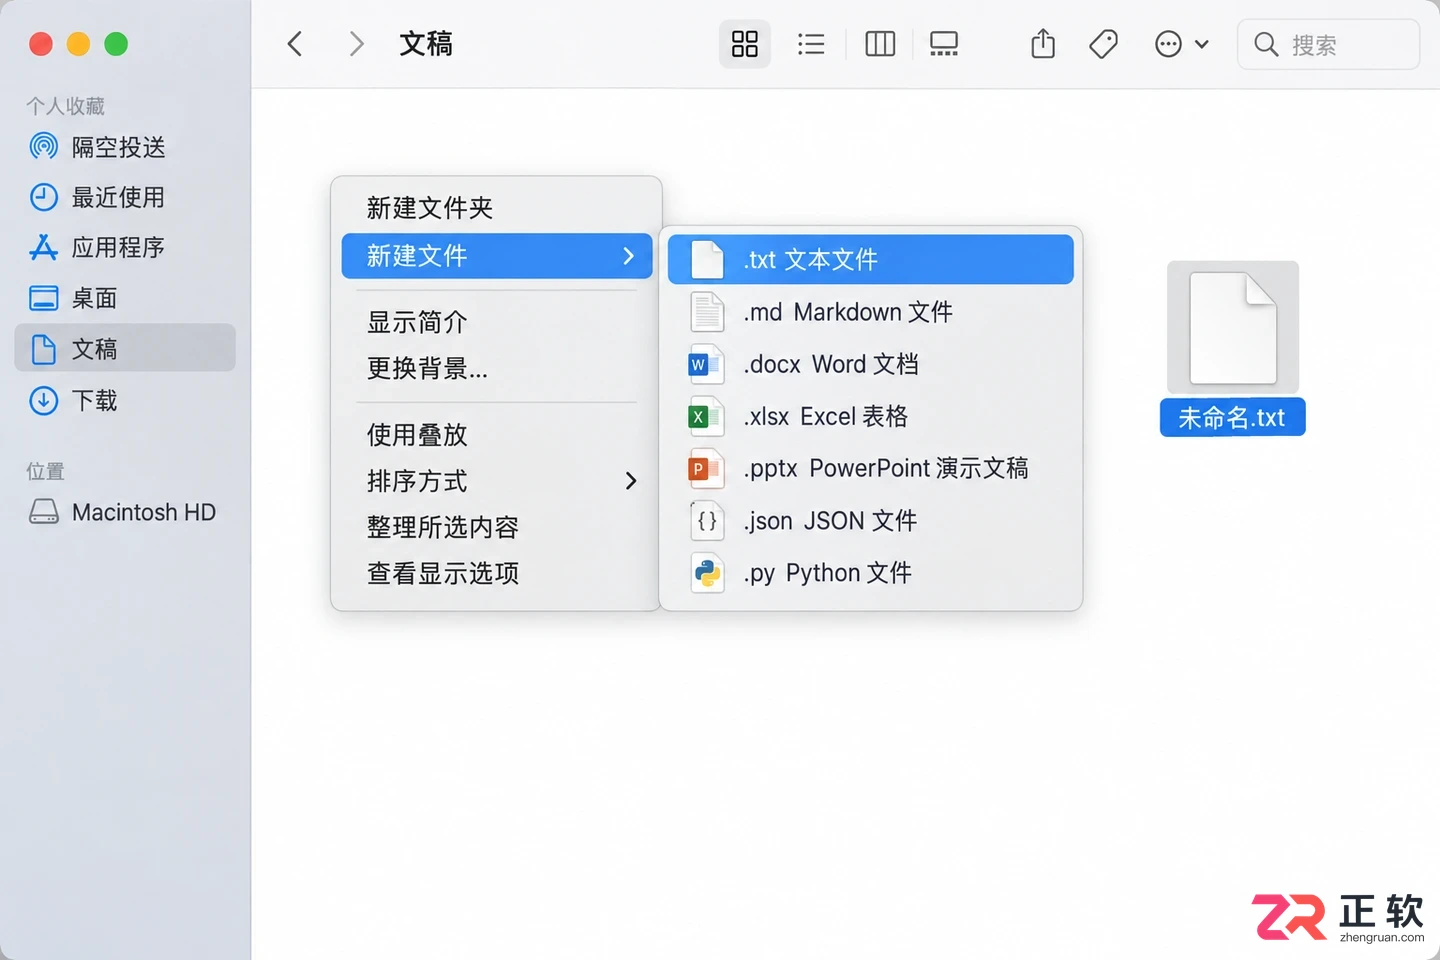Screen dimensions: 1440x960
Task: Choose 查看显示选项 from the context menu
Action: 496,573
